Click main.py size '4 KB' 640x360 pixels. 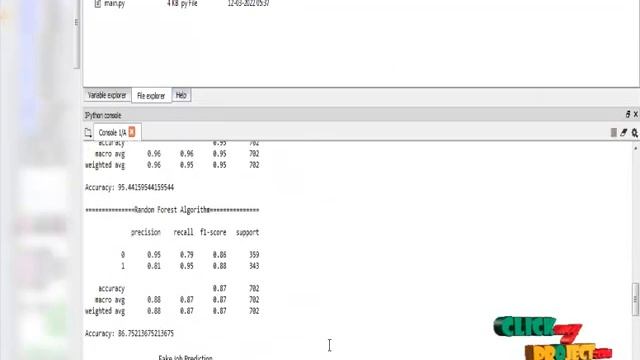172,4
